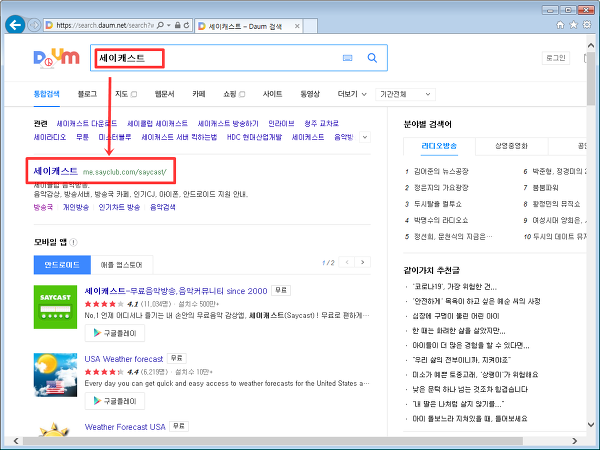Open the USA Weather forecast app thumbnail
Image resolution: width=600 pixels, height=450 pixels.
55,375
